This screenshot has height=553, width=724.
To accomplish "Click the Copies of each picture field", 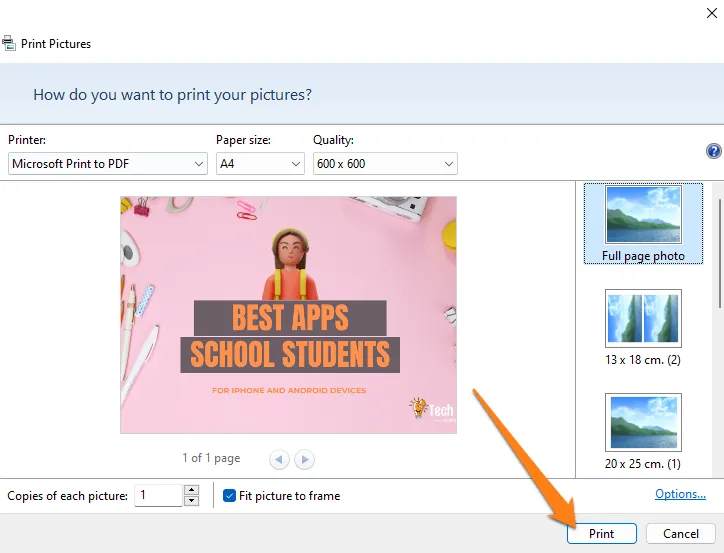I will 158,495.
